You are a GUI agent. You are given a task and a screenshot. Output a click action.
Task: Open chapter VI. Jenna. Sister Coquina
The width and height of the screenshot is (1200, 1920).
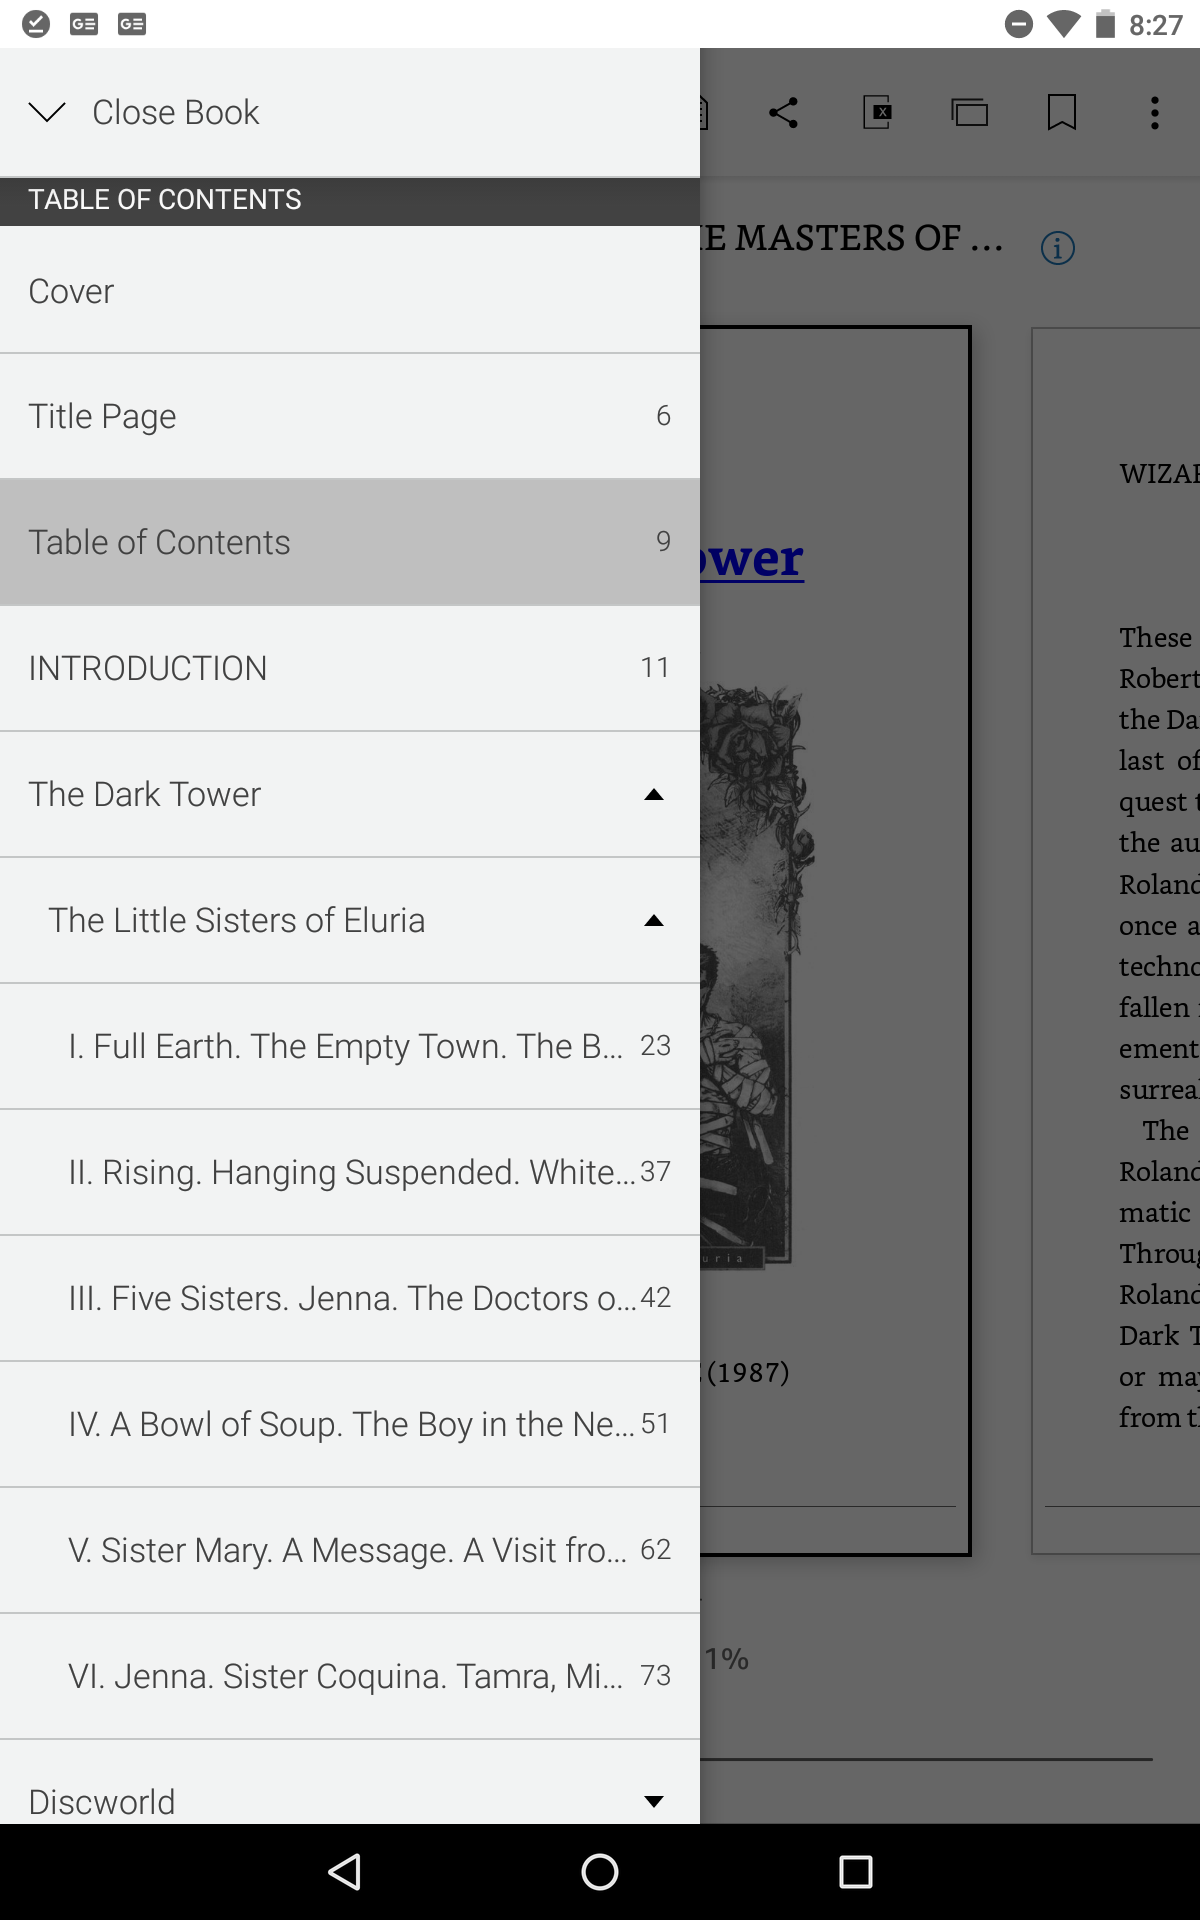tap(345, 1676)
